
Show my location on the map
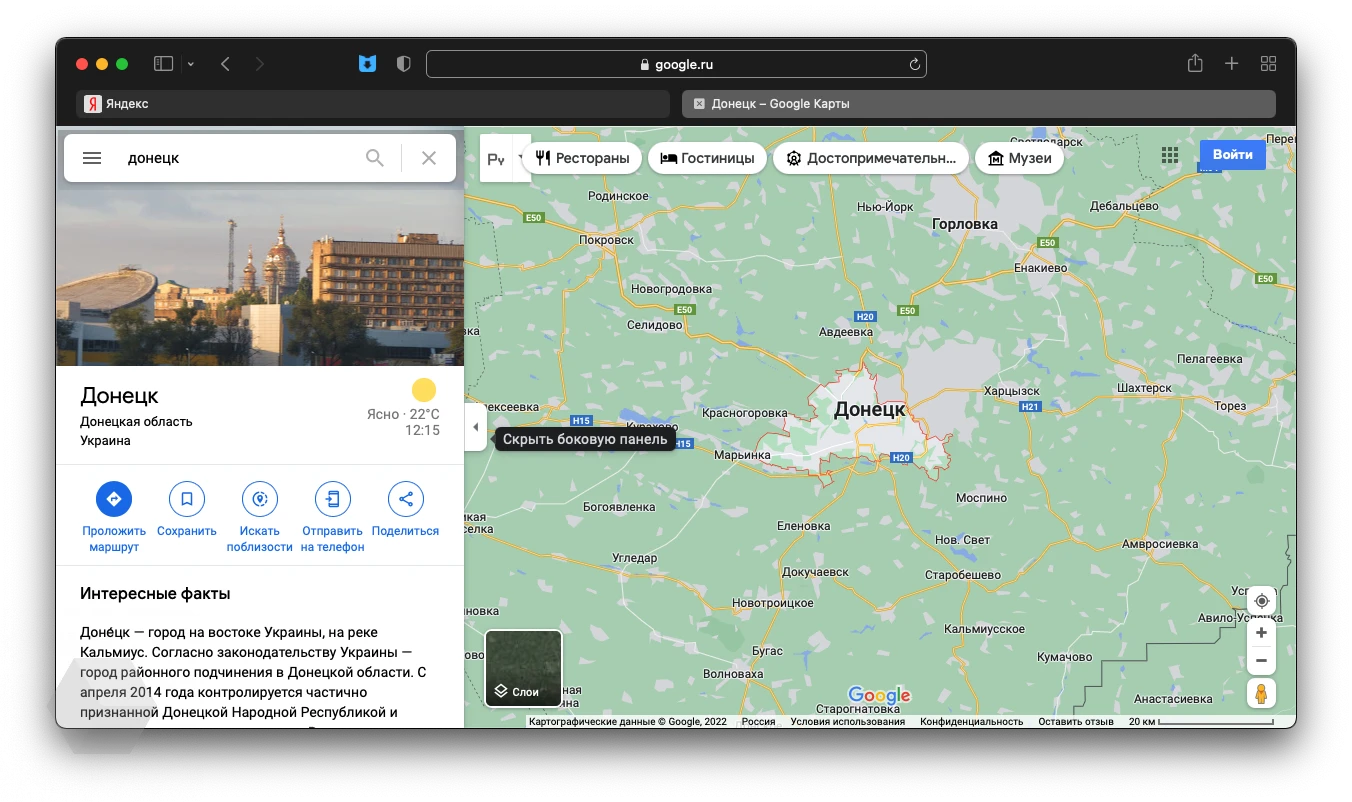[1261, 601]
